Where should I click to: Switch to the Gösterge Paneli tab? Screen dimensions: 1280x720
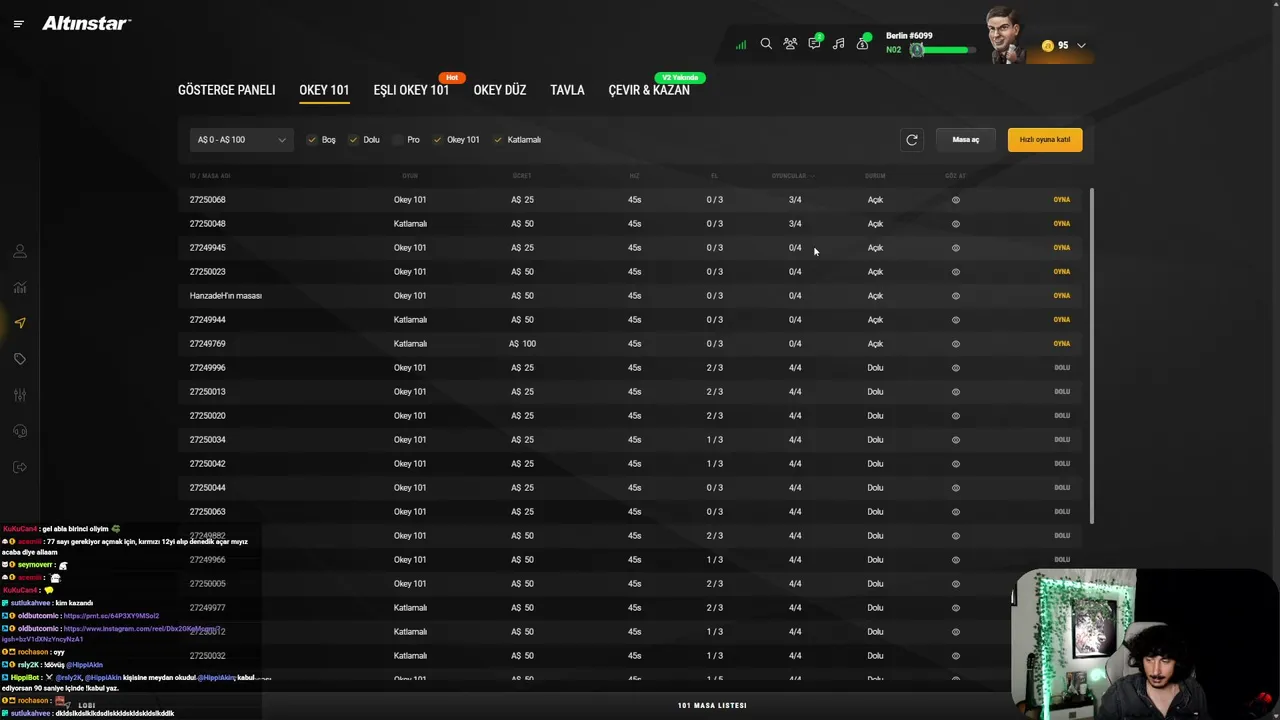click(x=227, y=90)
